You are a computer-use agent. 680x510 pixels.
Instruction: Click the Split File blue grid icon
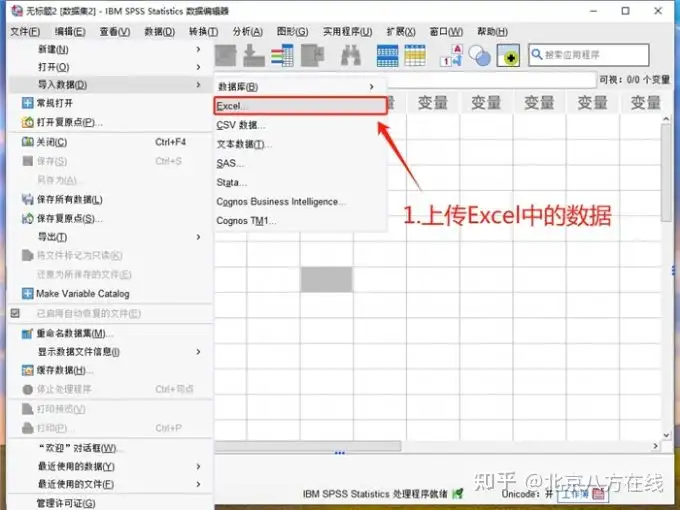[x=387, y=56]
